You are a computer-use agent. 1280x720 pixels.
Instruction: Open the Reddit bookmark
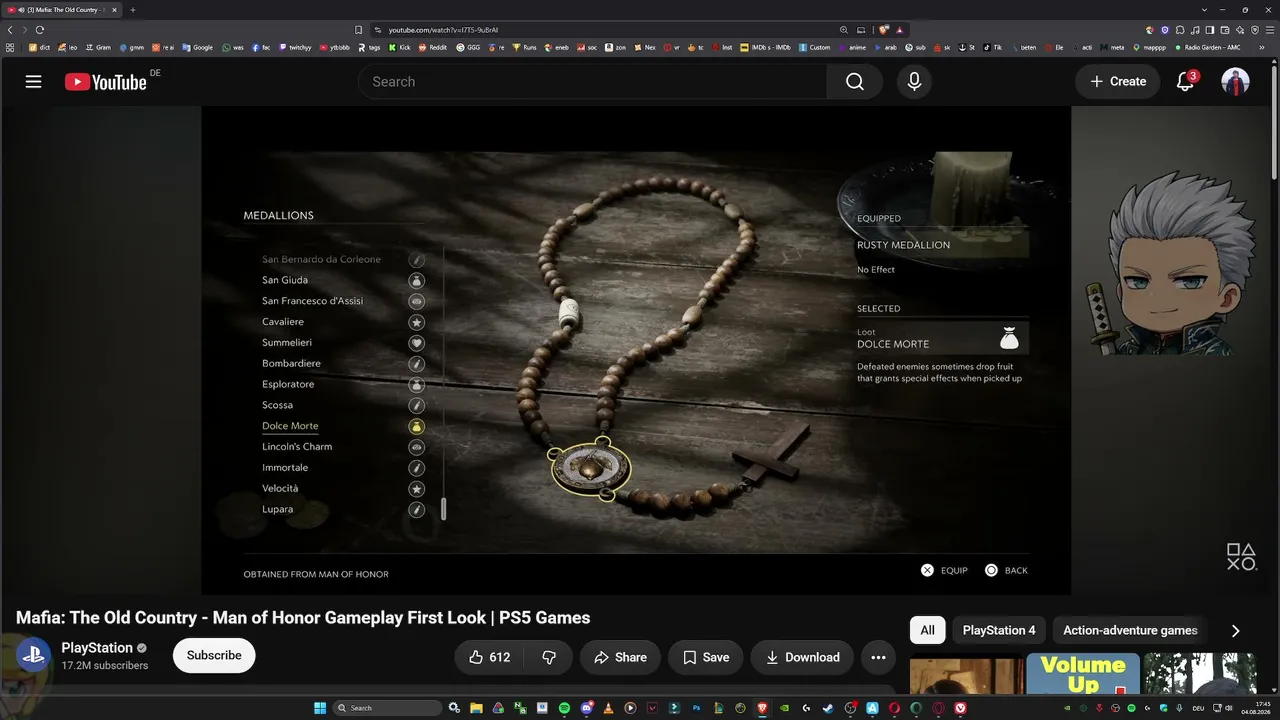[433, 47]
